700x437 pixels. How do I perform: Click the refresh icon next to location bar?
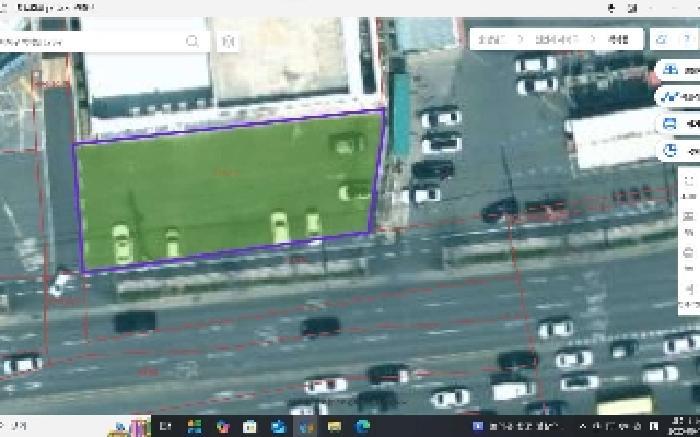tap(661, 39)
